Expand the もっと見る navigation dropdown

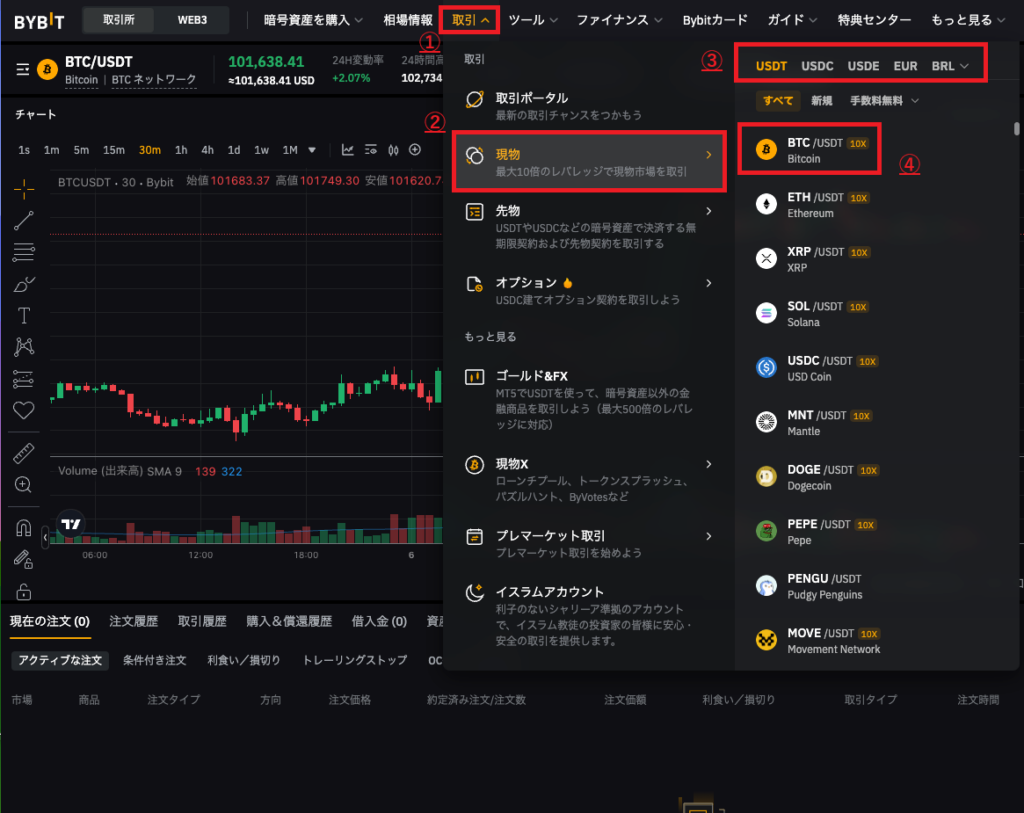pos(968,20)
